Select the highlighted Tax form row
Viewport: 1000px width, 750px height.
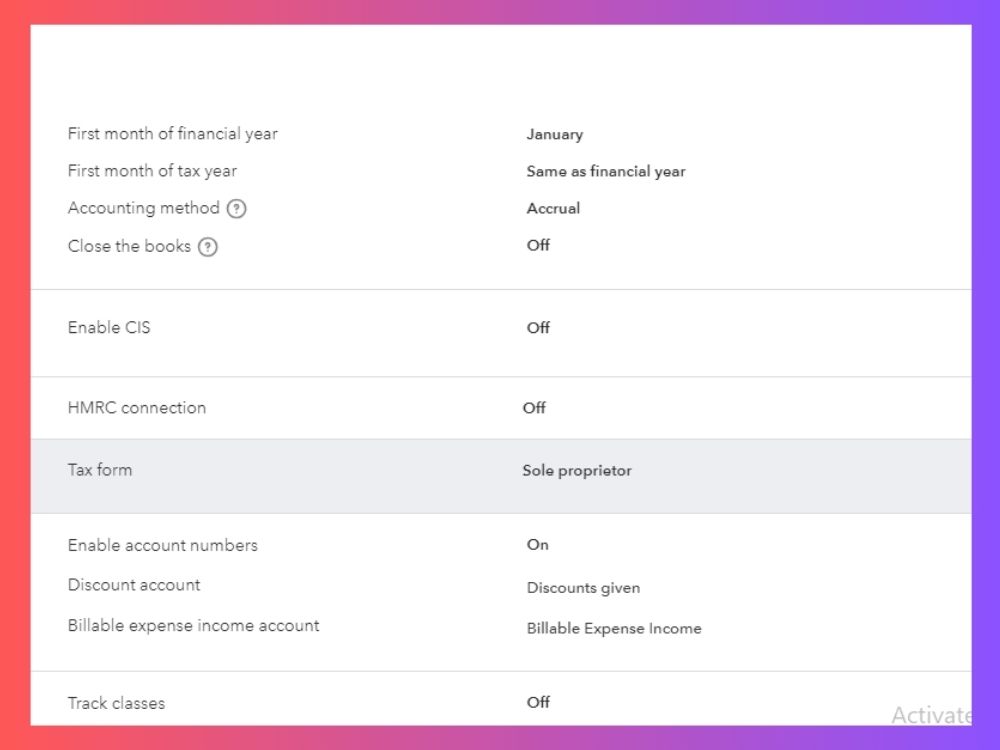pos(501,476)
